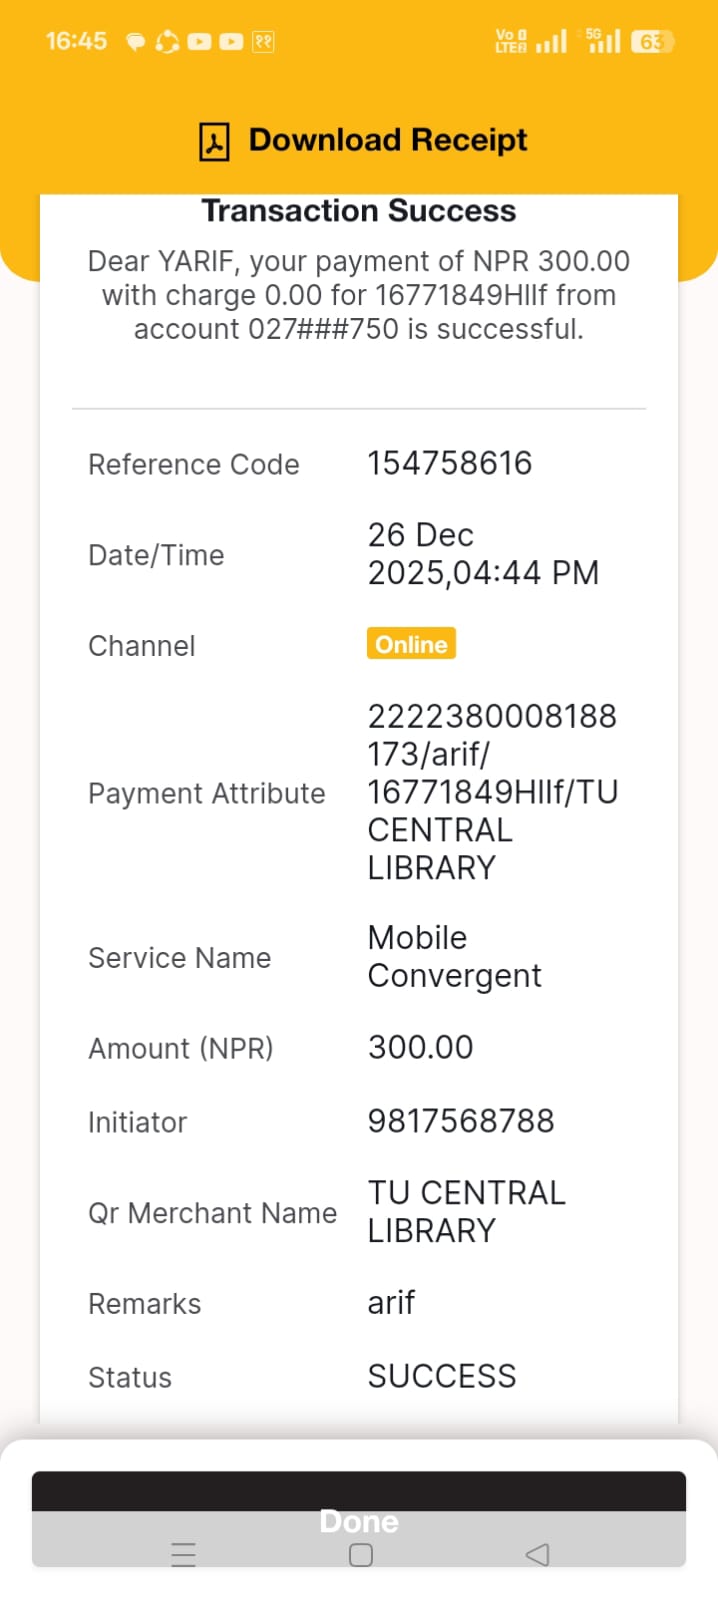The height and width of the screenshot is (1599, 718).
Task: Tap the yellow Online channel badge
Action: point(411,644)
